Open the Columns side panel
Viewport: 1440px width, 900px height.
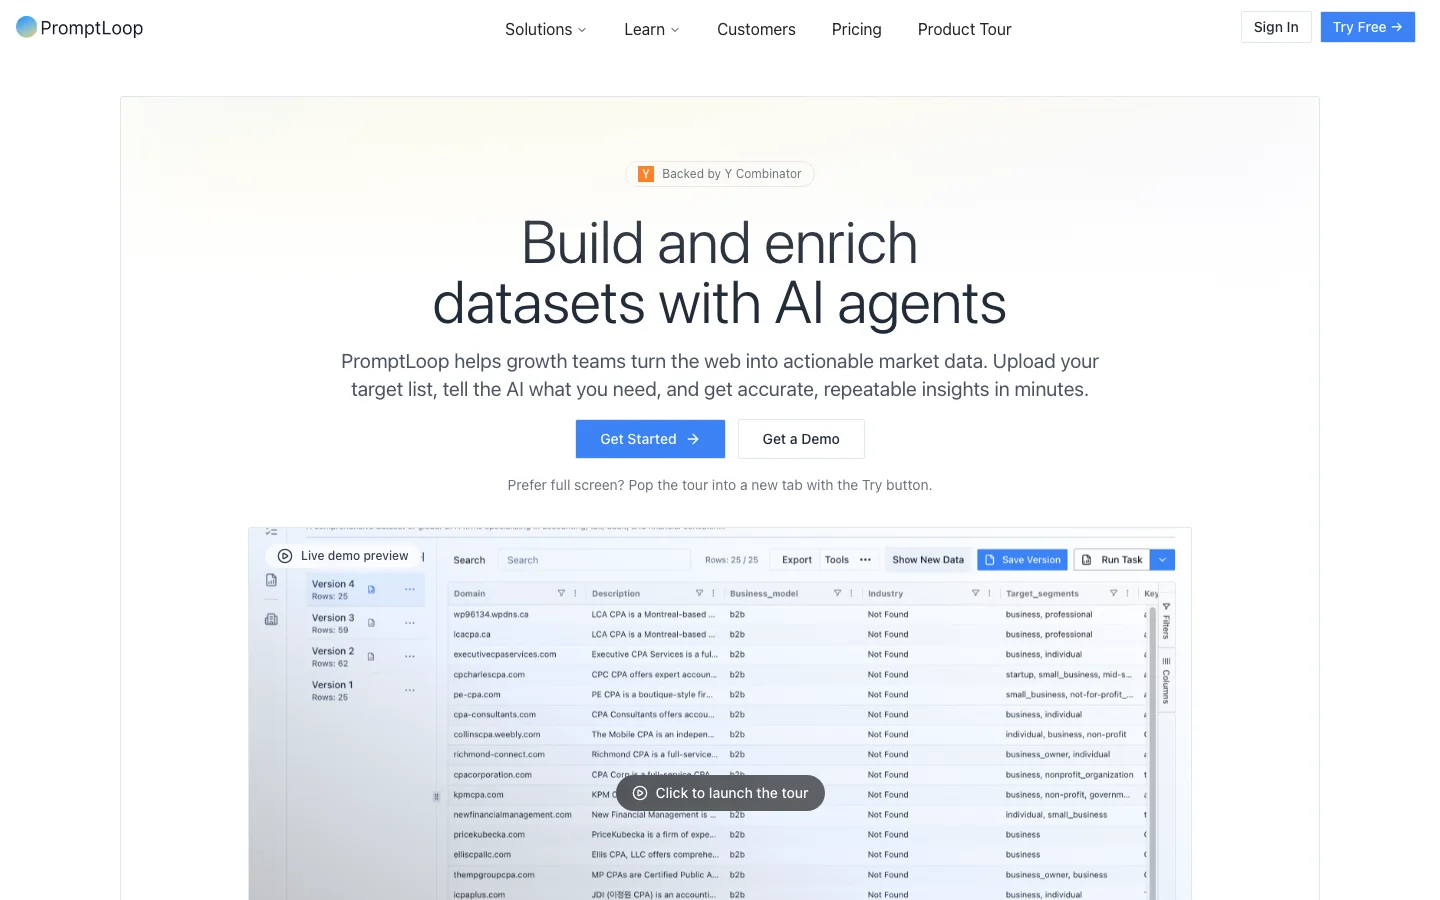pyautogui.click(x=1166, y=680)
